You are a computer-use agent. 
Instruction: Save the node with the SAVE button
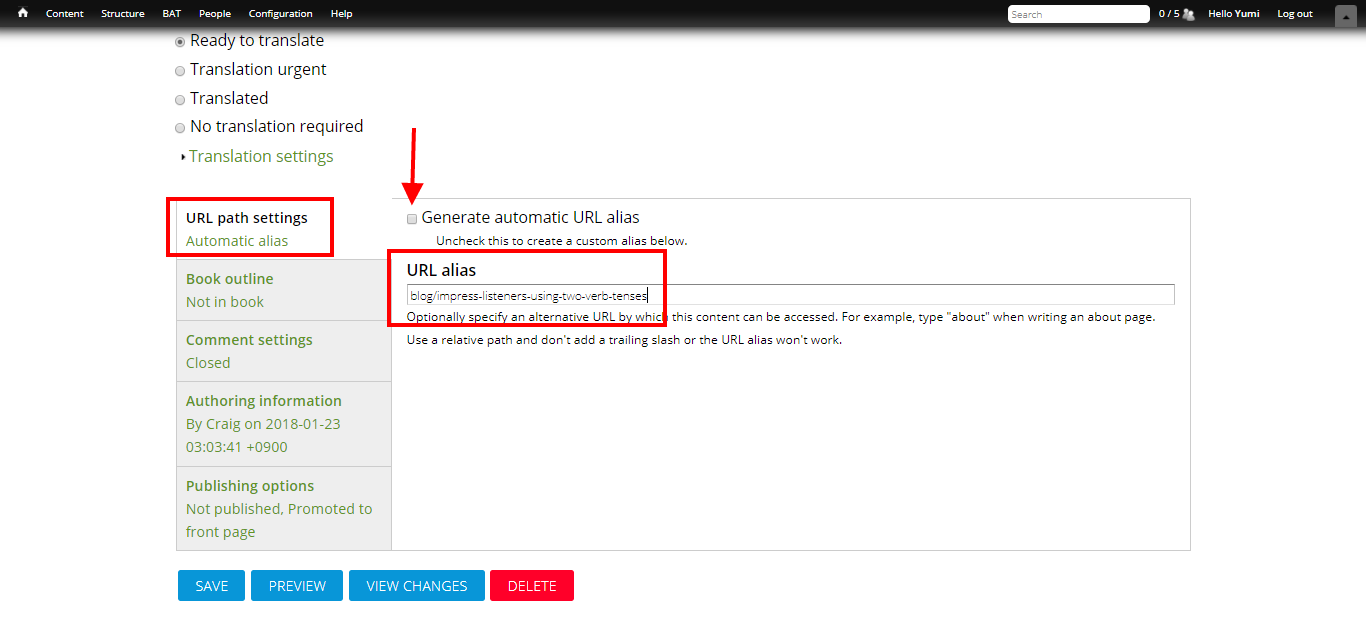(211, 585)
